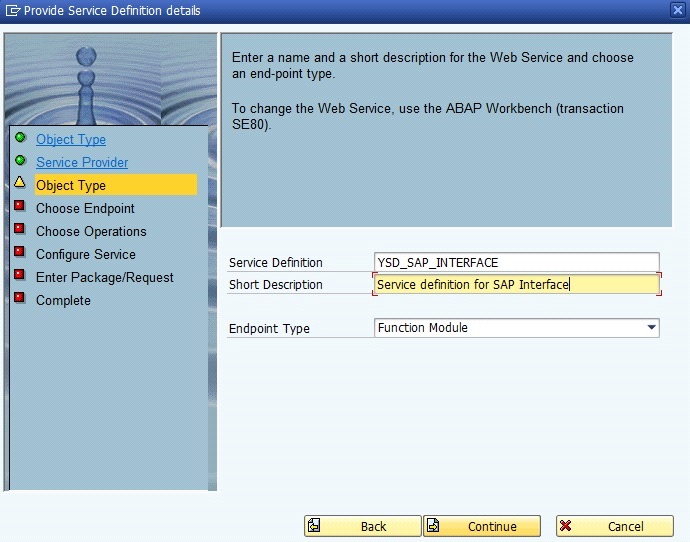Open the first Object Type step link
The height and width of the screenshot is (542, 690).
tap(71, 140)
